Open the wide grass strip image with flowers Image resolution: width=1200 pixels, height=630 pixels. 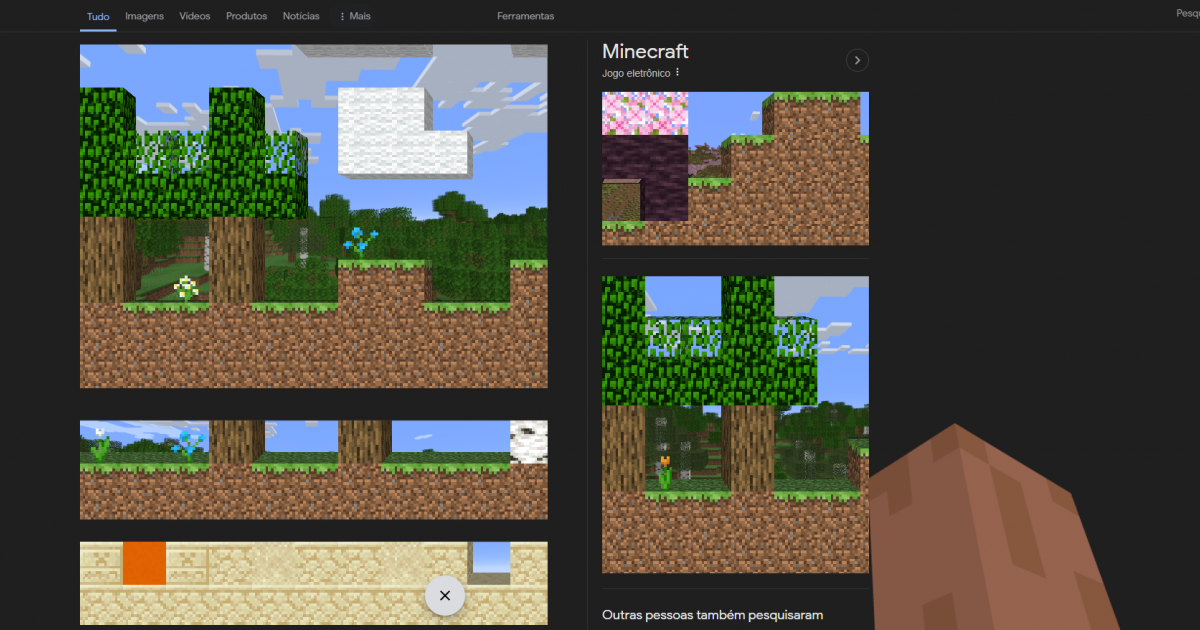point(314,469)
